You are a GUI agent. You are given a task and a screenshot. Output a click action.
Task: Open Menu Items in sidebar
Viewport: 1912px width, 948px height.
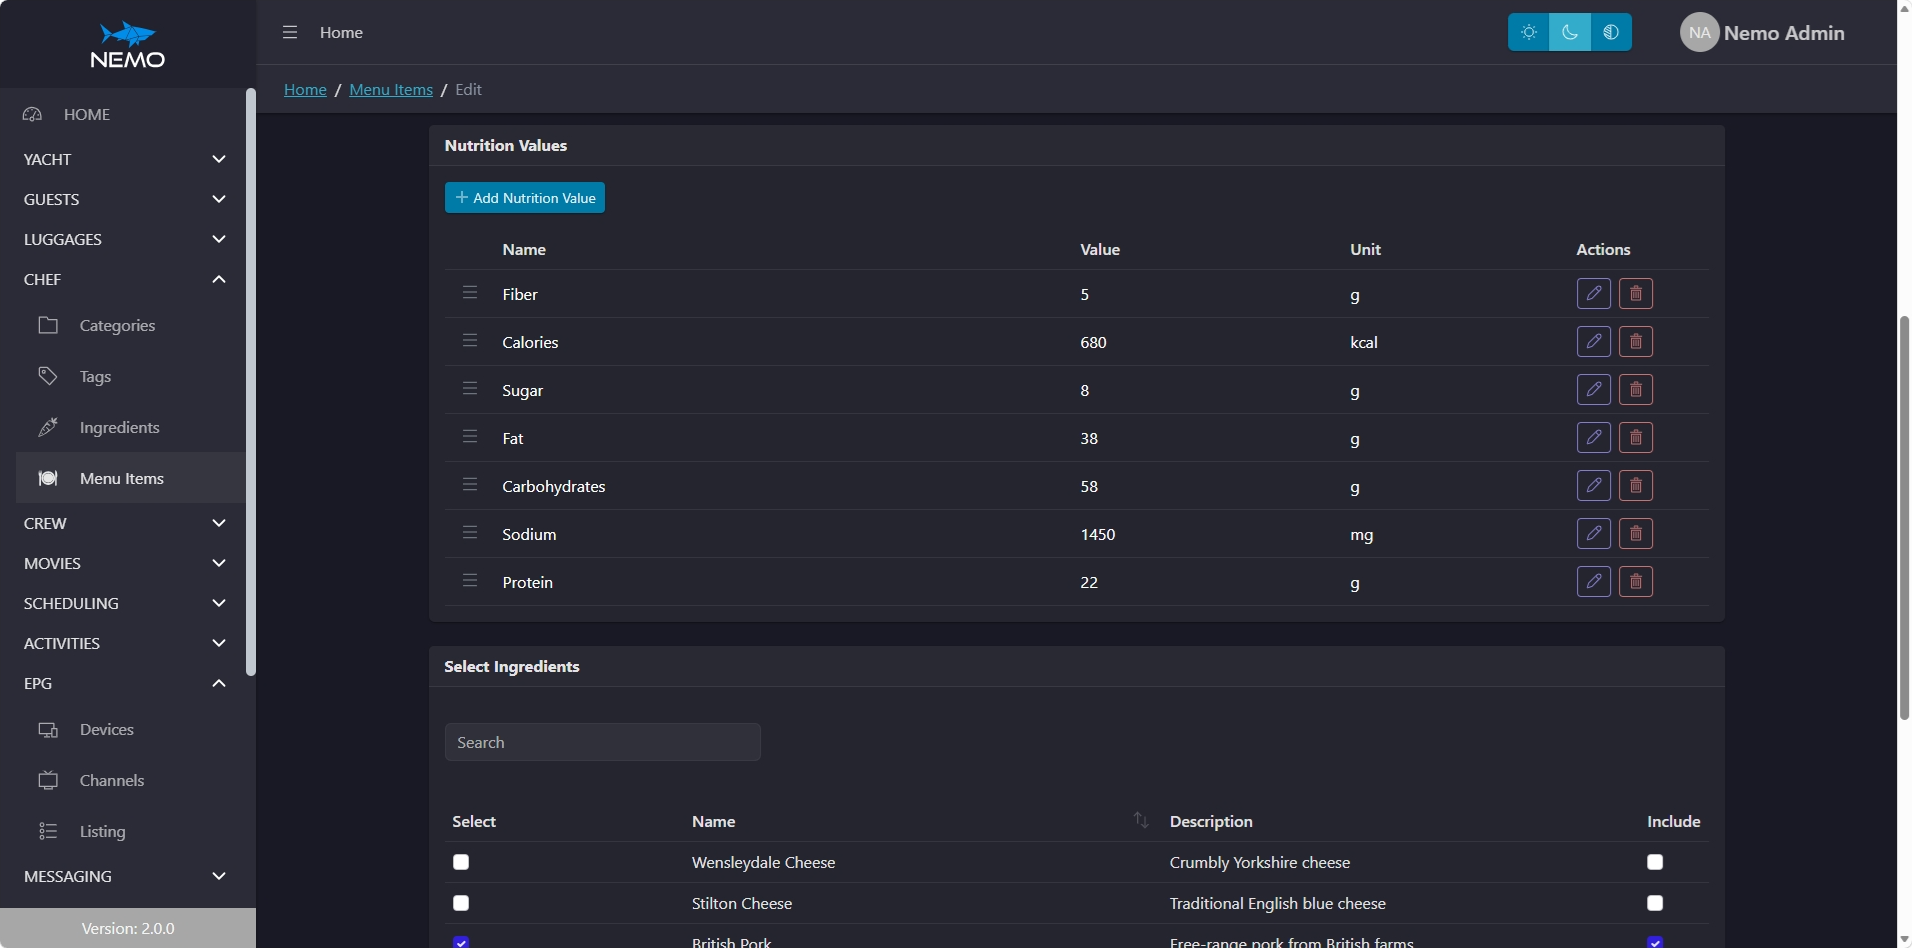pyautogui.click(x=130, y=478)
